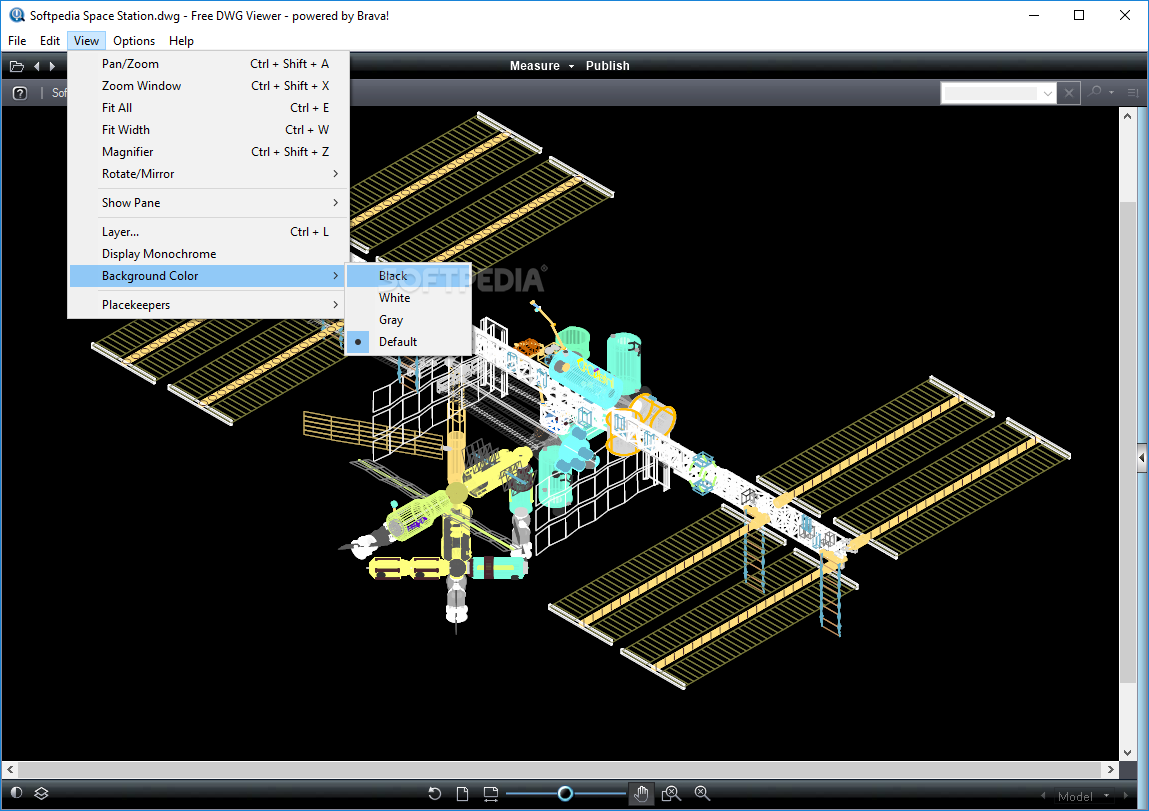Click into the search text field
The image size is (1149, 811).
tap(991, 93)
